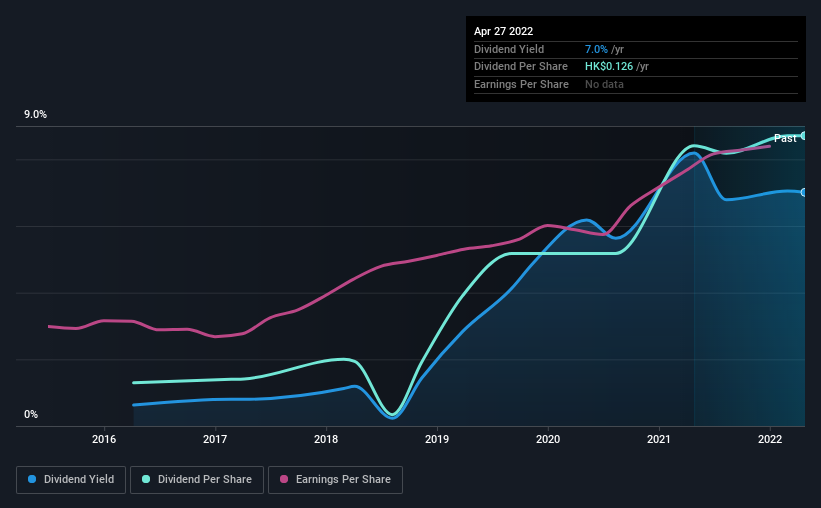Image resolution: width=821 pixels, height=508 pixels.
Task: Click the 7.0% dividend yield value in tooltip
Action: click(596, 49)
